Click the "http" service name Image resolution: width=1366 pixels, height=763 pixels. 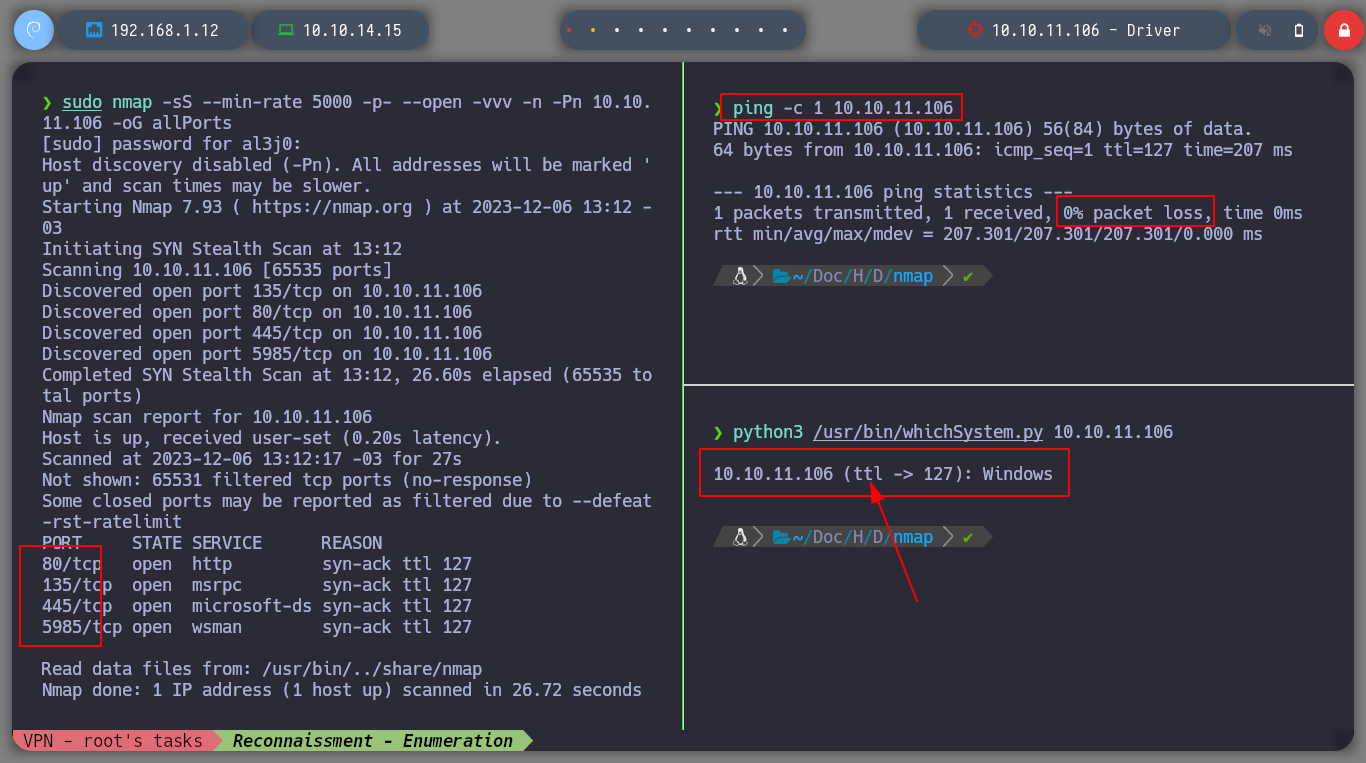[212, 564]
